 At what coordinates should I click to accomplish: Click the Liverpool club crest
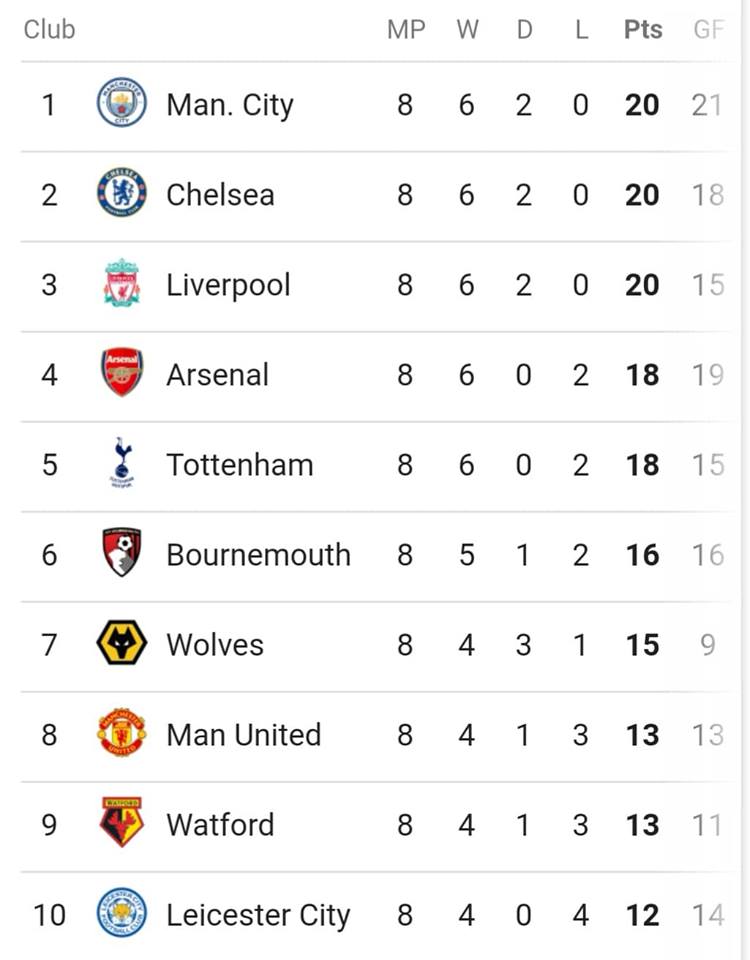pos(122,283)
